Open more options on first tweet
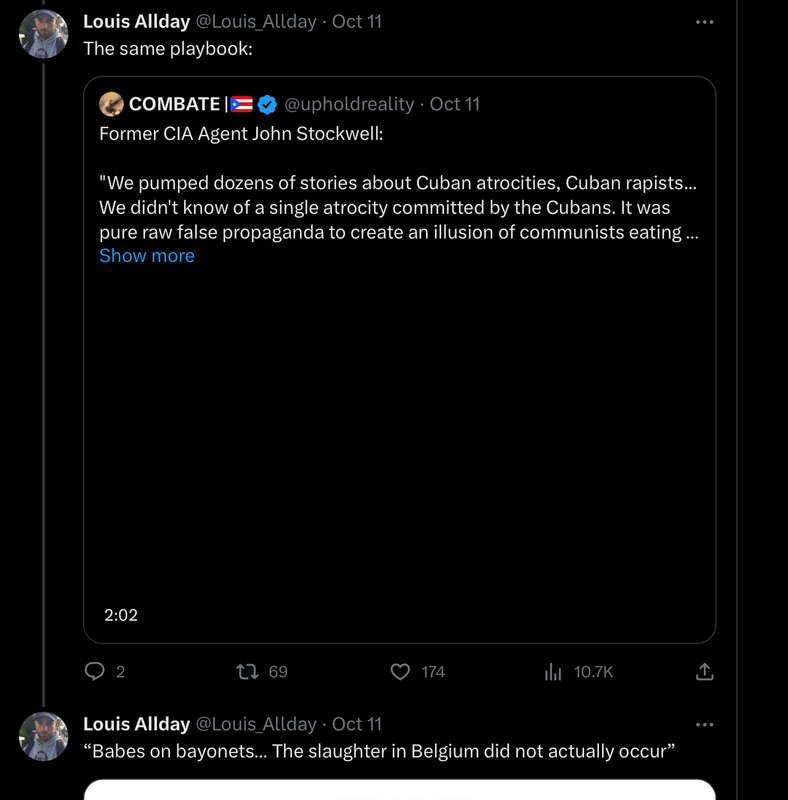Image resolution: width=788 pixels, height=800 pixels. point(705,22)
